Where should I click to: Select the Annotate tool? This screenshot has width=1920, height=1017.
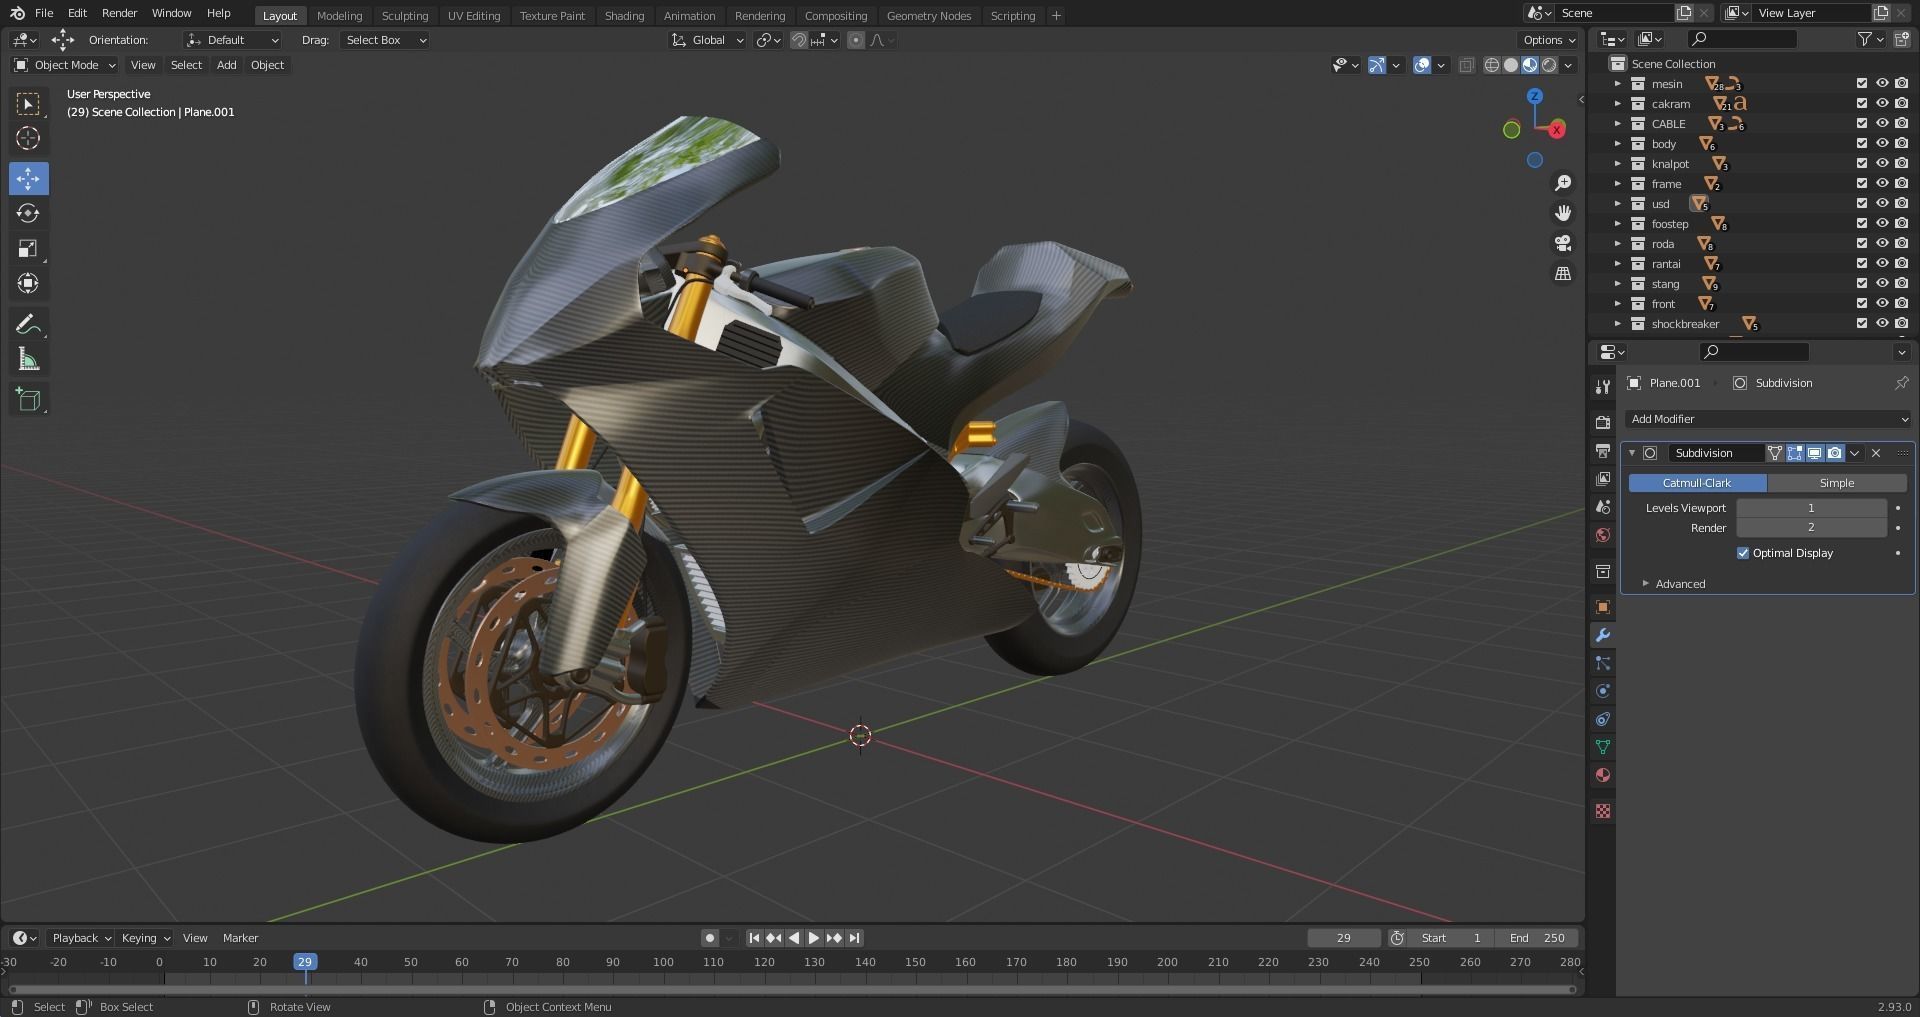(28, 325)
